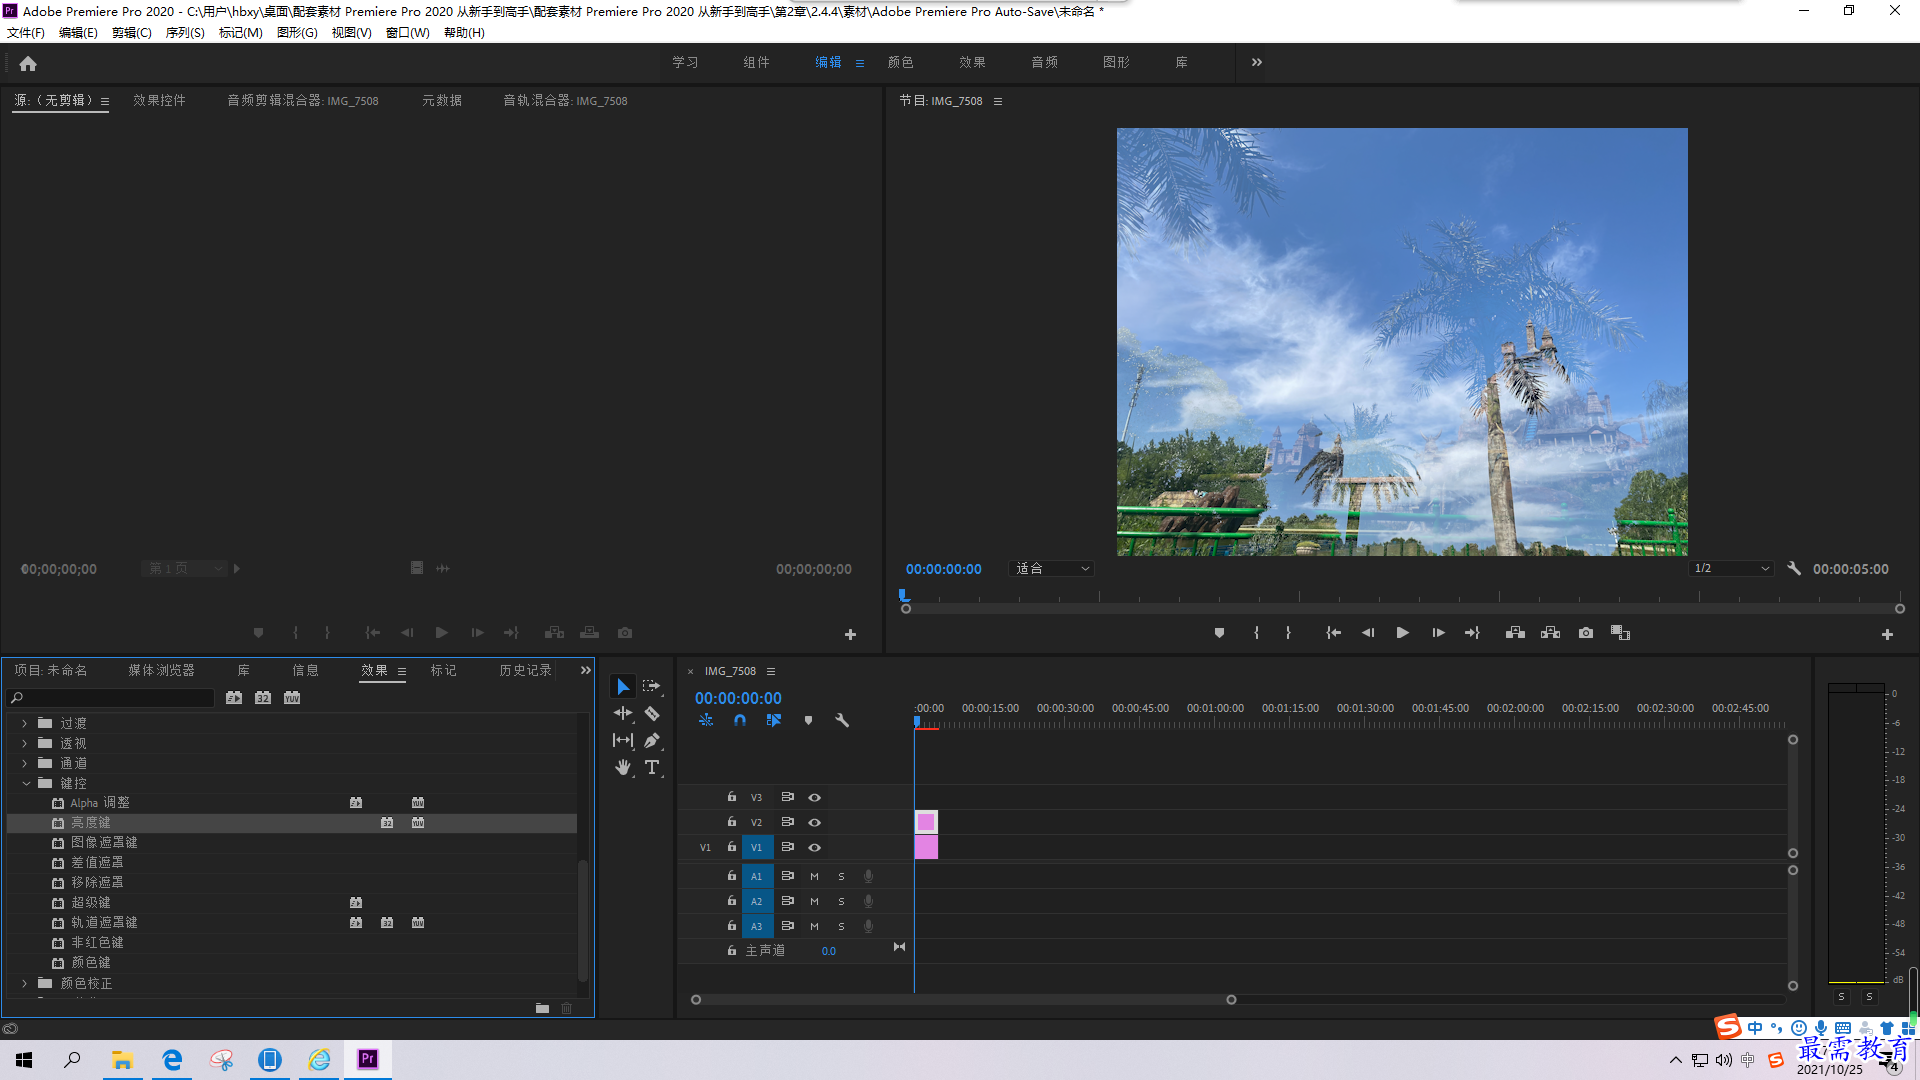
Task: Mute audio track A1
Action: pyautogui.click(x=814, y=876)
